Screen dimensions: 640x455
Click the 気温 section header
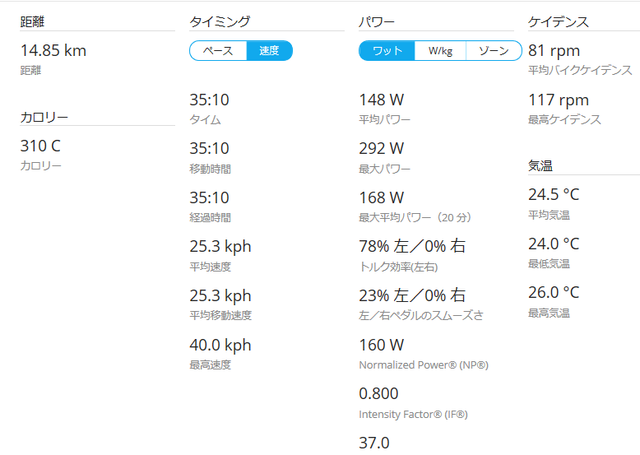[541, 166]
